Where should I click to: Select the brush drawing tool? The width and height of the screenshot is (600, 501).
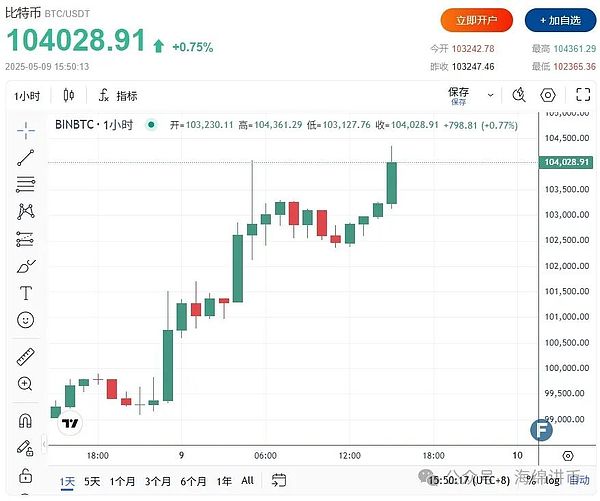tap(26, 266)
